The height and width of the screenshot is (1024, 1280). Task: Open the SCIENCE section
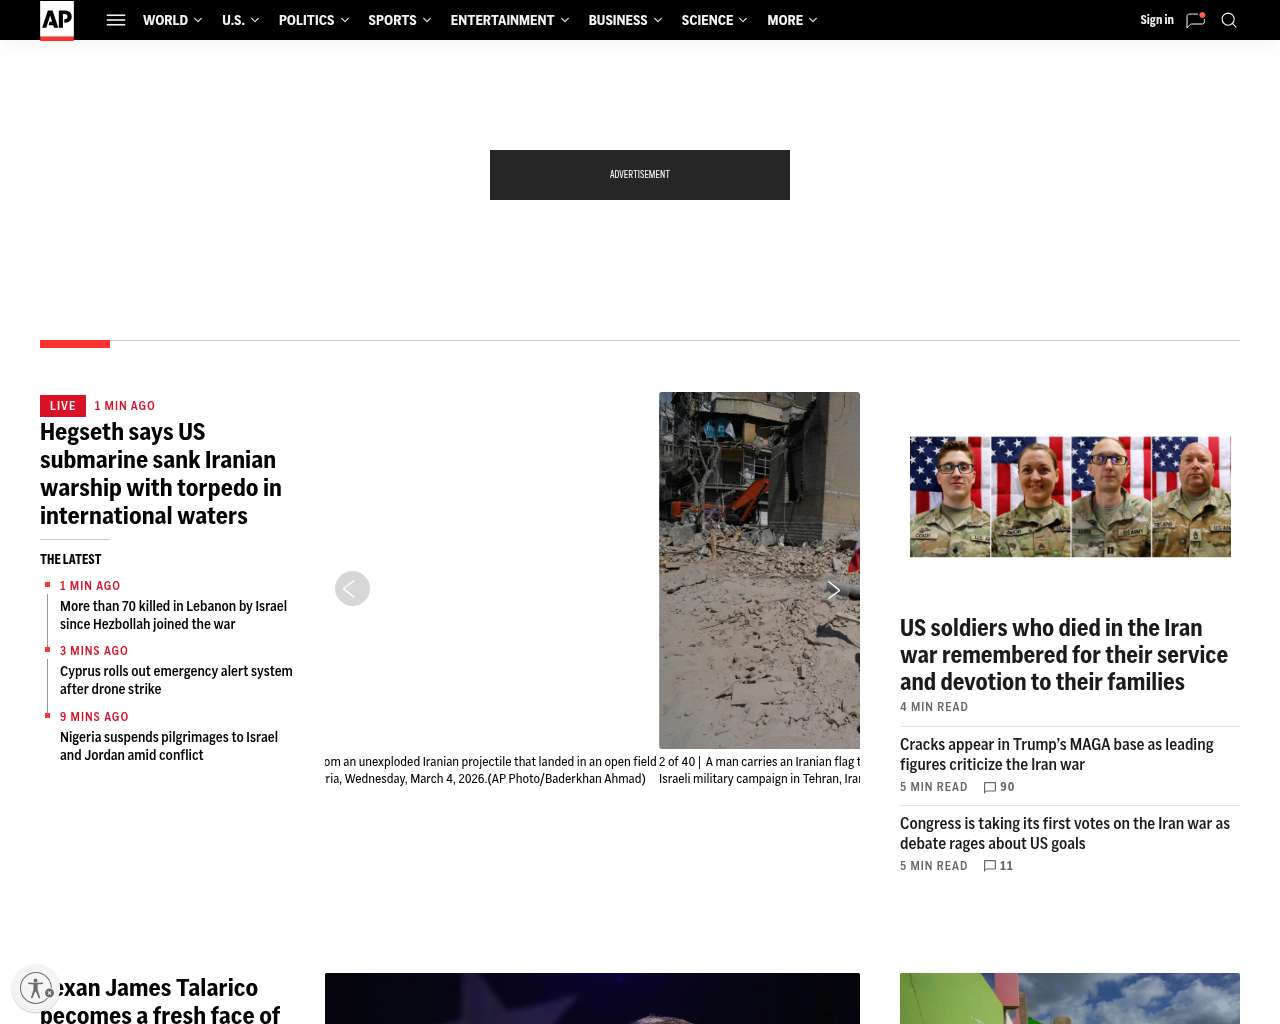(707, 20)
